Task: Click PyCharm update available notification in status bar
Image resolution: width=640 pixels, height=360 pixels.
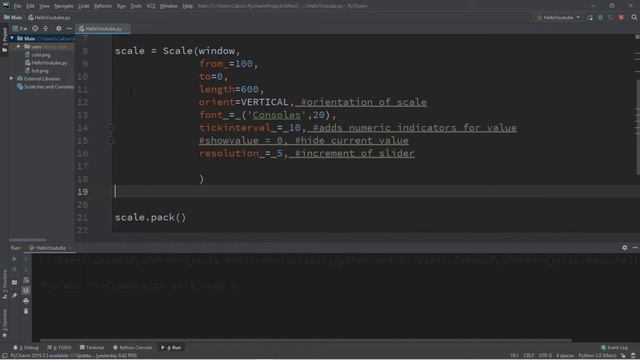Action: click(x=74, y=356)
